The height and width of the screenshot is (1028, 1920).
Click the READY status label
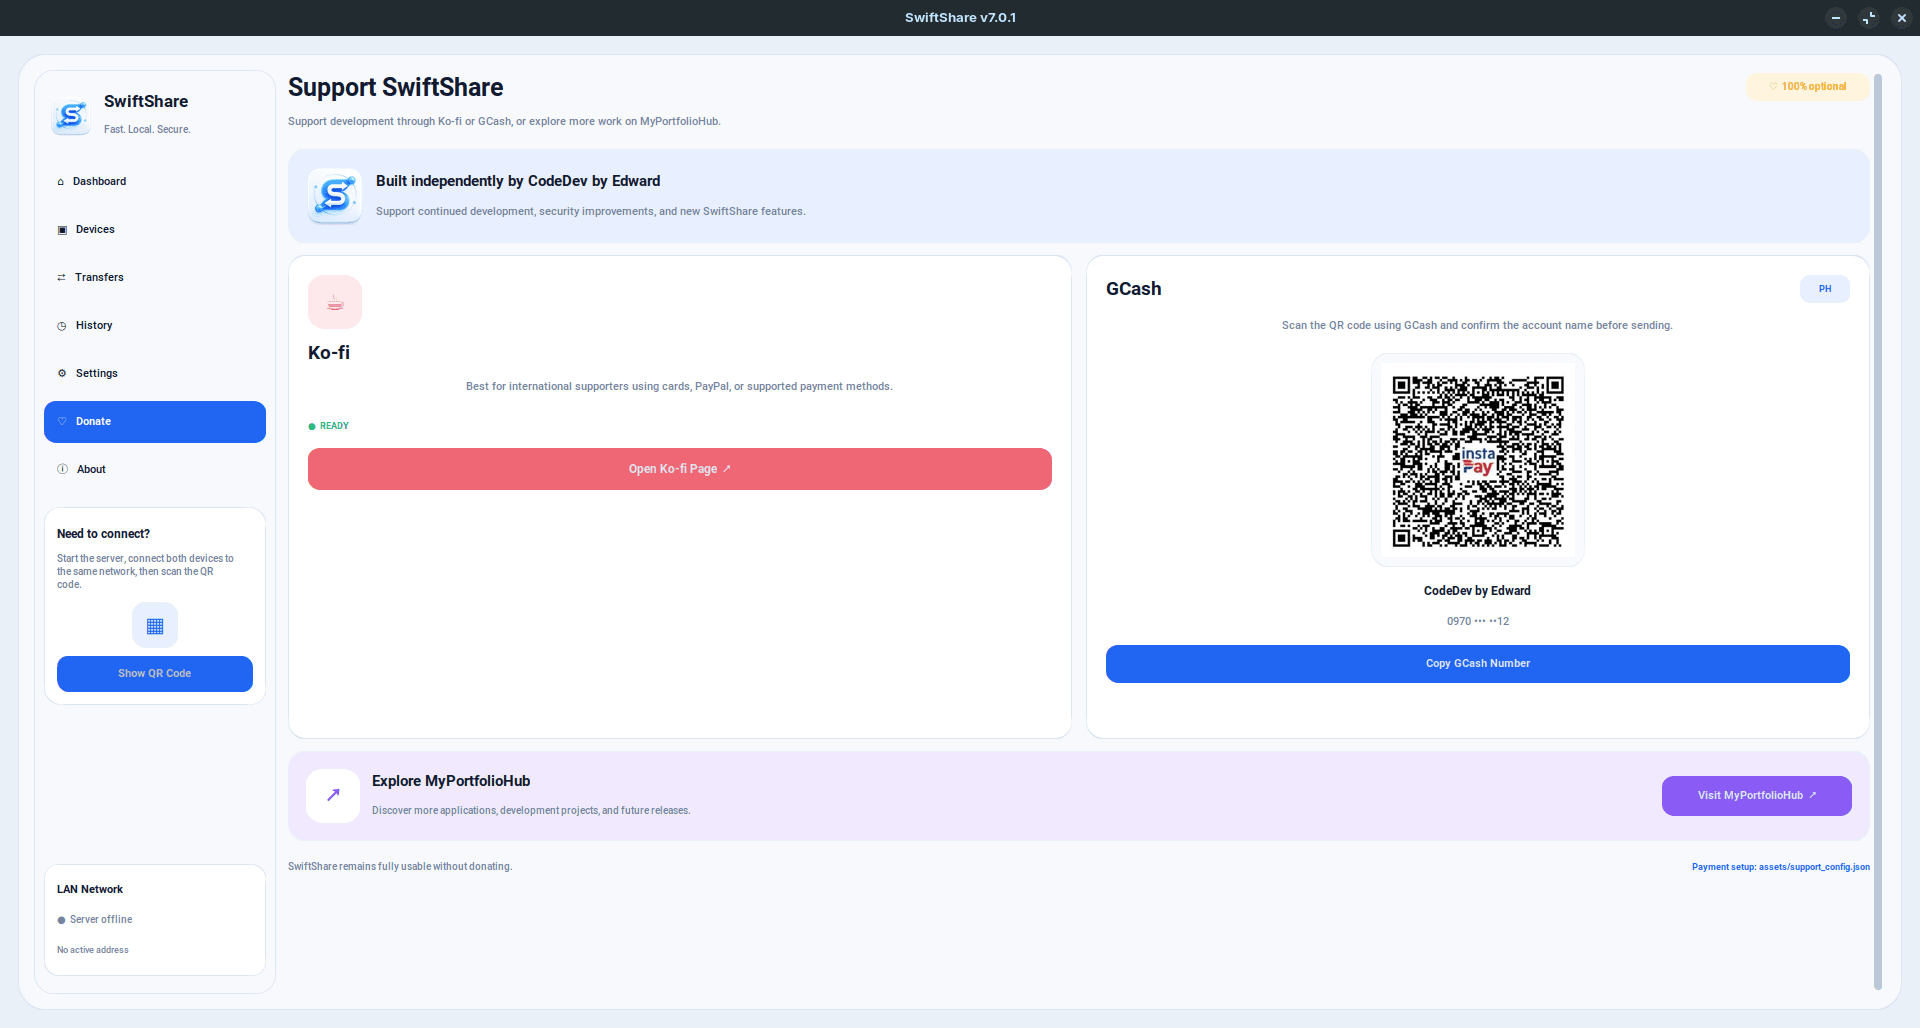pyautogui.click(x=334, y=426)
